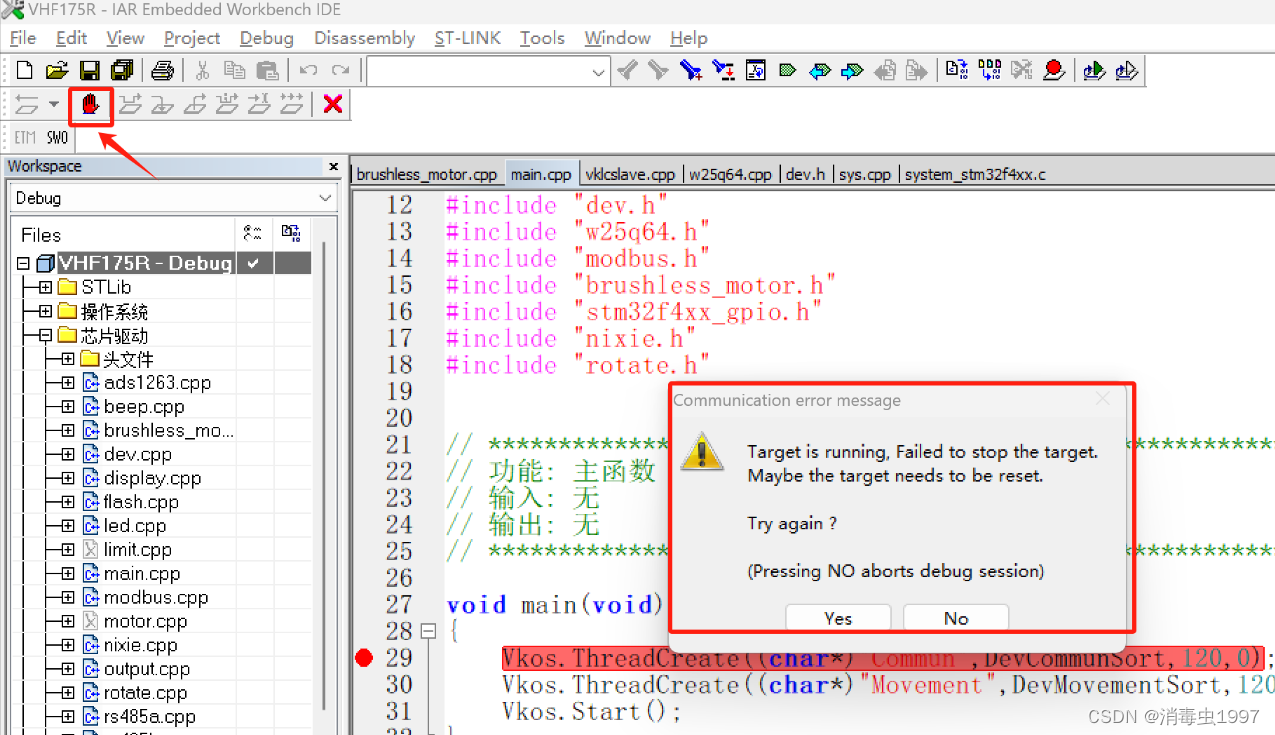Viewport: 1275px width, 735px height.
Task: Click the Step Into debug icon
Action: (163, 104)
